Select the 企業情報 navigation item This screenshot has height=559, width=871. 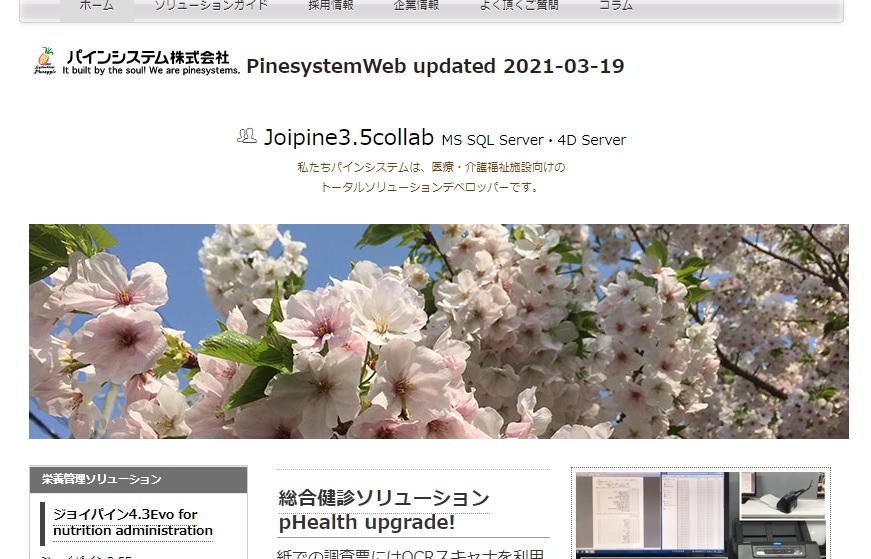[417, 6]
